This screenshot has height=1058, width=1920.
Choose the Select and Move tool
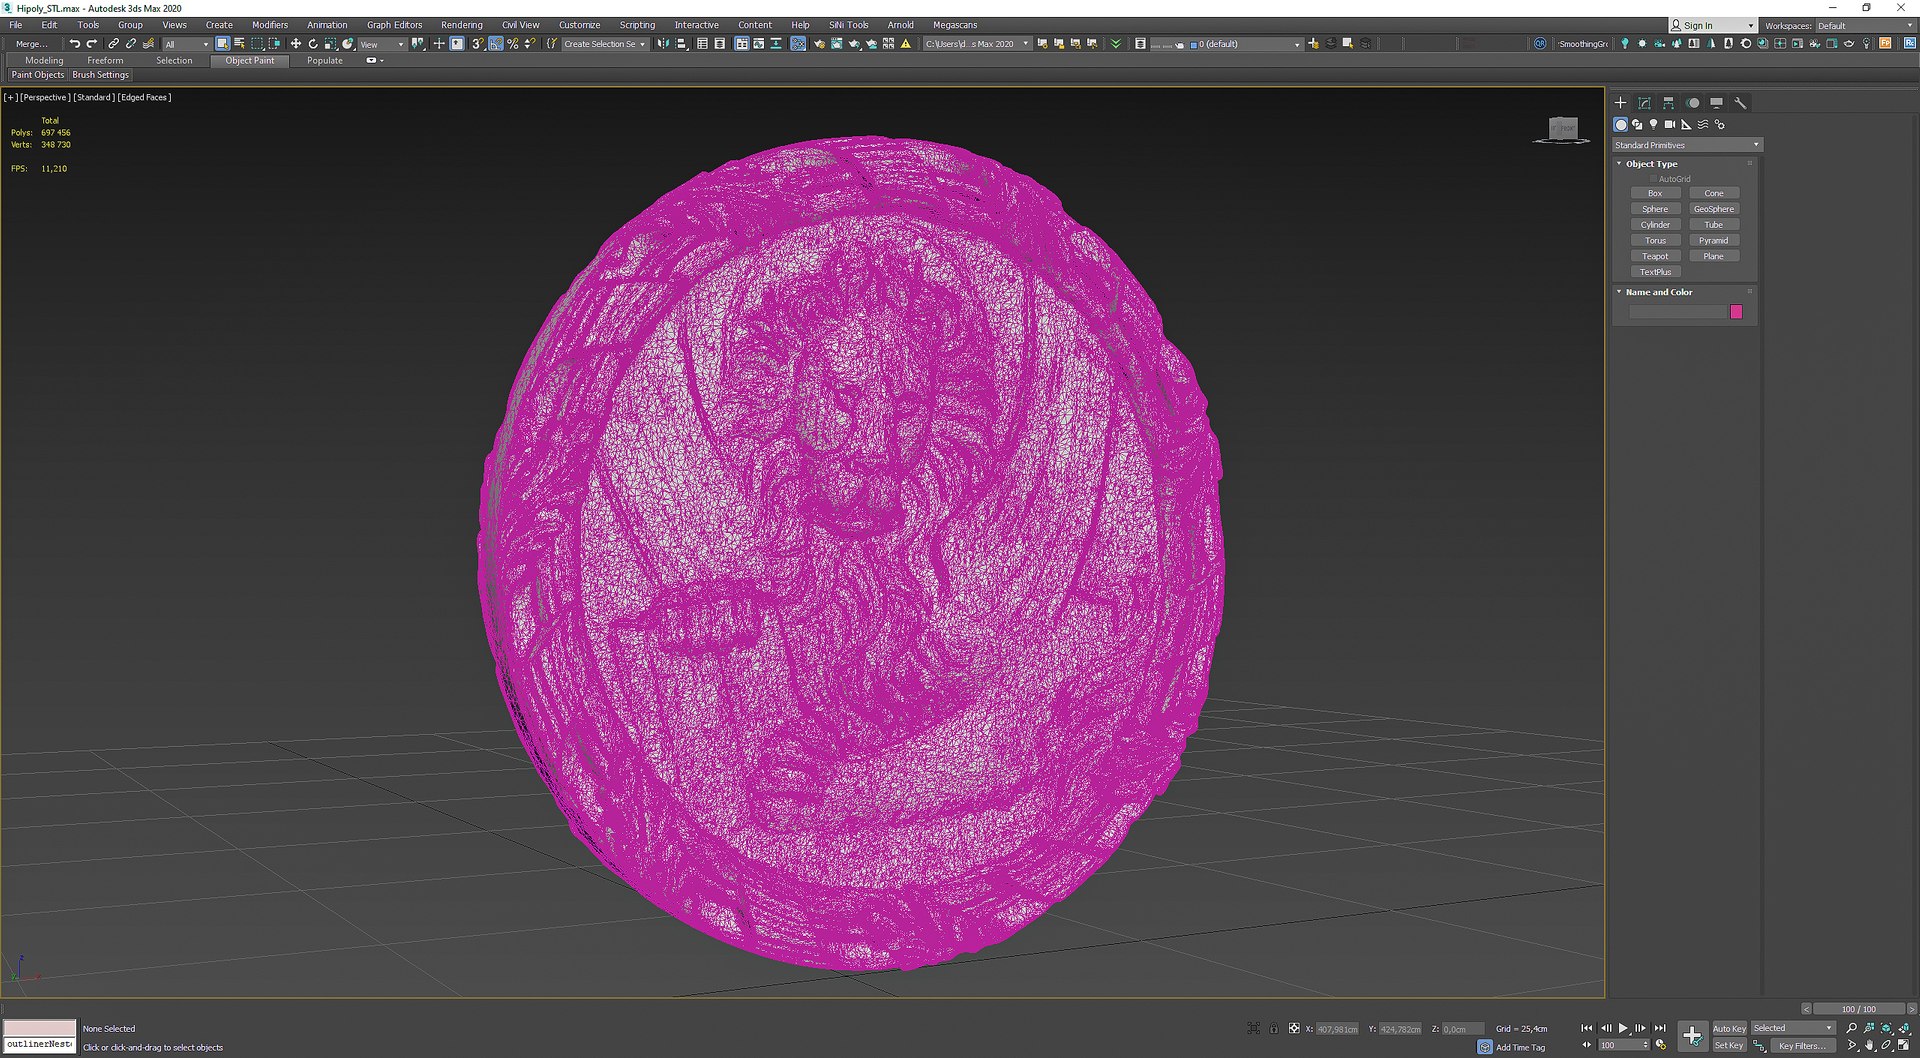[295, 44]
